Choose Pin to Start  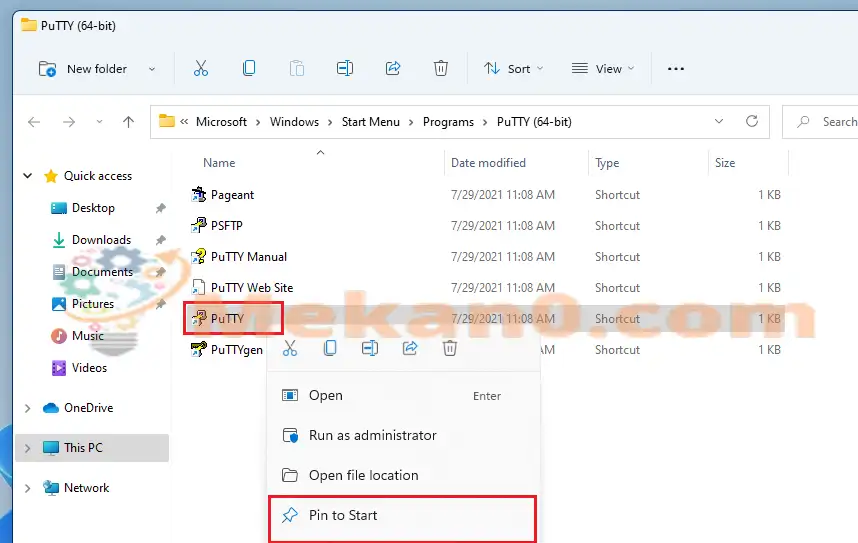(402, 516)
